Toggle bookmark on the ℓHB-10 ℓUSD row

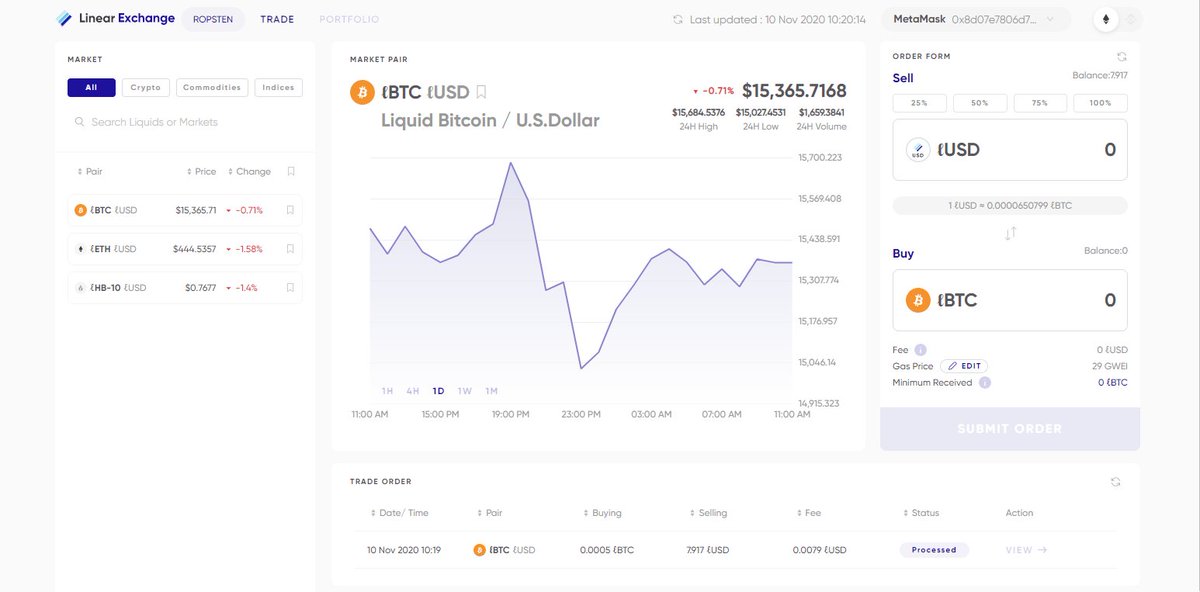(290, 288)
